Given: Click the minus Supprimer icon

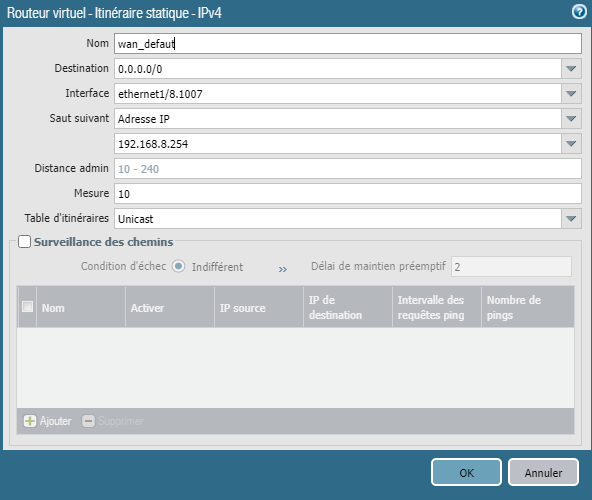Looking at the screenshot, I should pyautogui.click(x=88, y=421).
